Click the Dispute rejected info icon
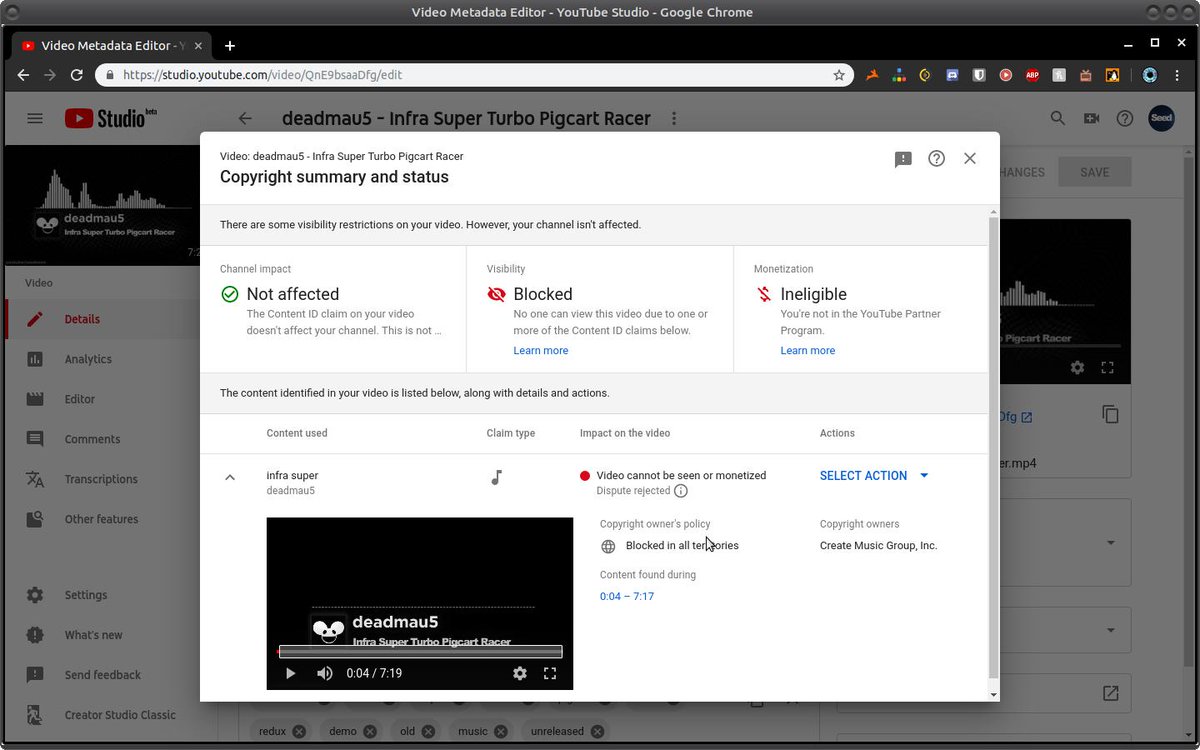Image resolution: width=1200 pixels, height=750 pixels. click(x=681, y=491)
